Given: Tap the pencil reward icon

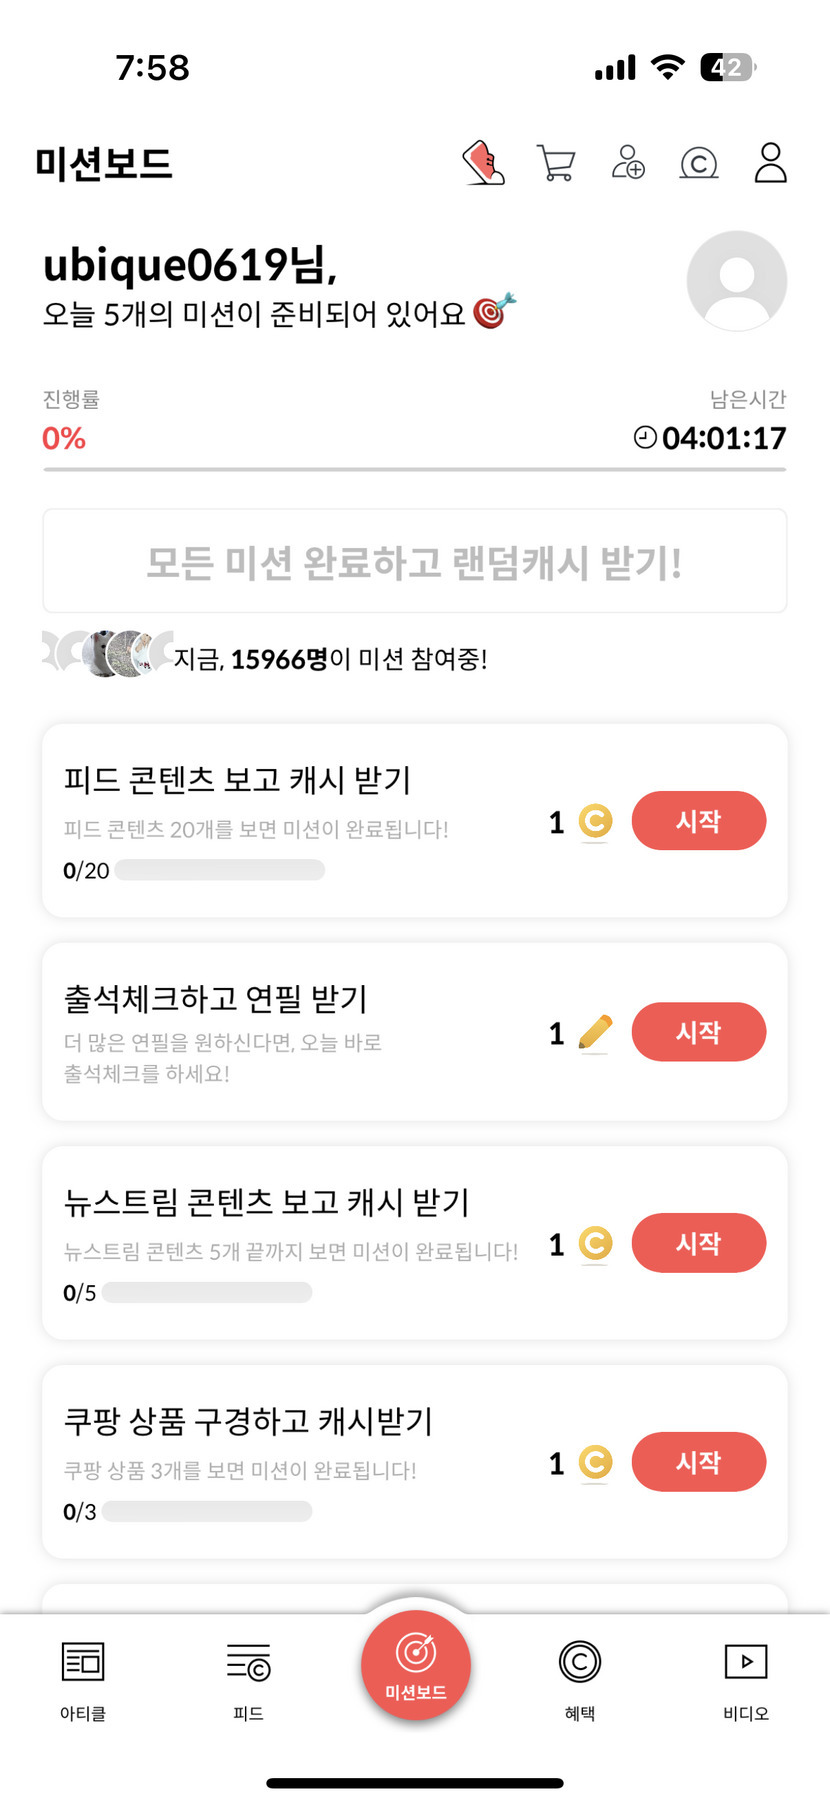Looking at the screenshot, I should point(595,1033).
